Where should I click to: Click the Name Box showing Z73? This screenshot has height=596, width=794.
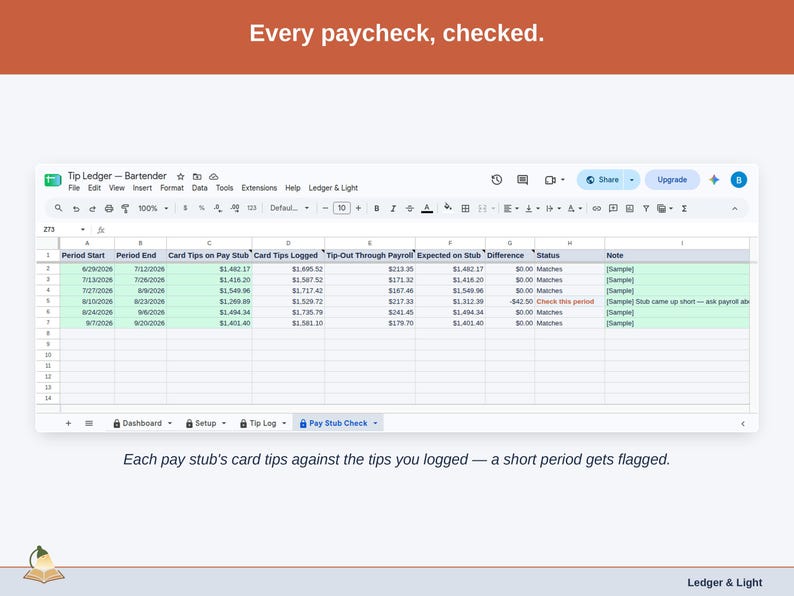point(63,229)
